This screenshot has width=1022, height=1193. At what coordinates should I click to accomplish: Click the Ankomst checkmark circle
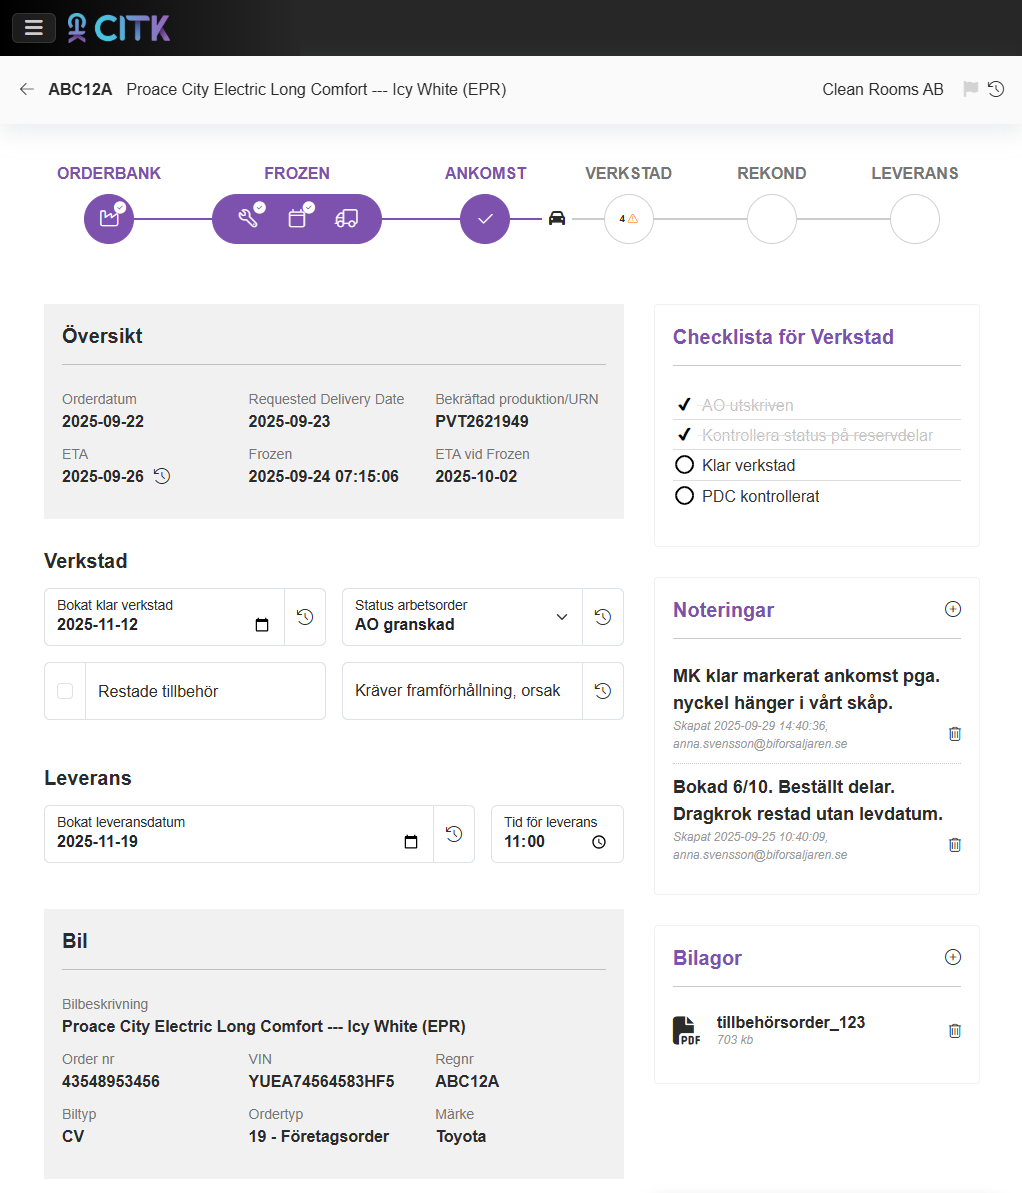[485, 219]
